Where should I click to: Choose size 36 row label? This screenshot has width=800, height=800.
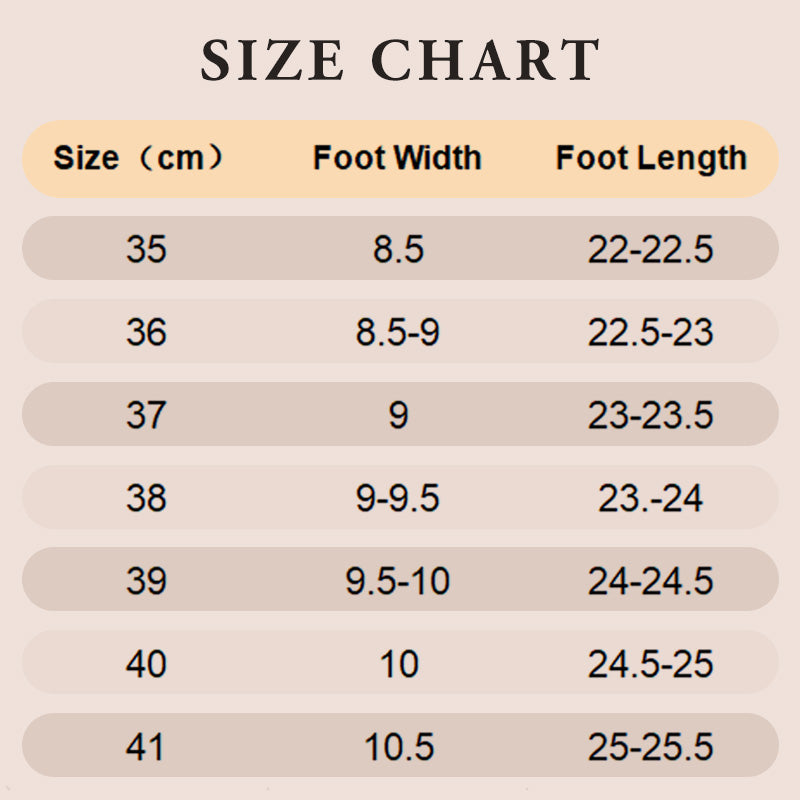click(146, 332)
